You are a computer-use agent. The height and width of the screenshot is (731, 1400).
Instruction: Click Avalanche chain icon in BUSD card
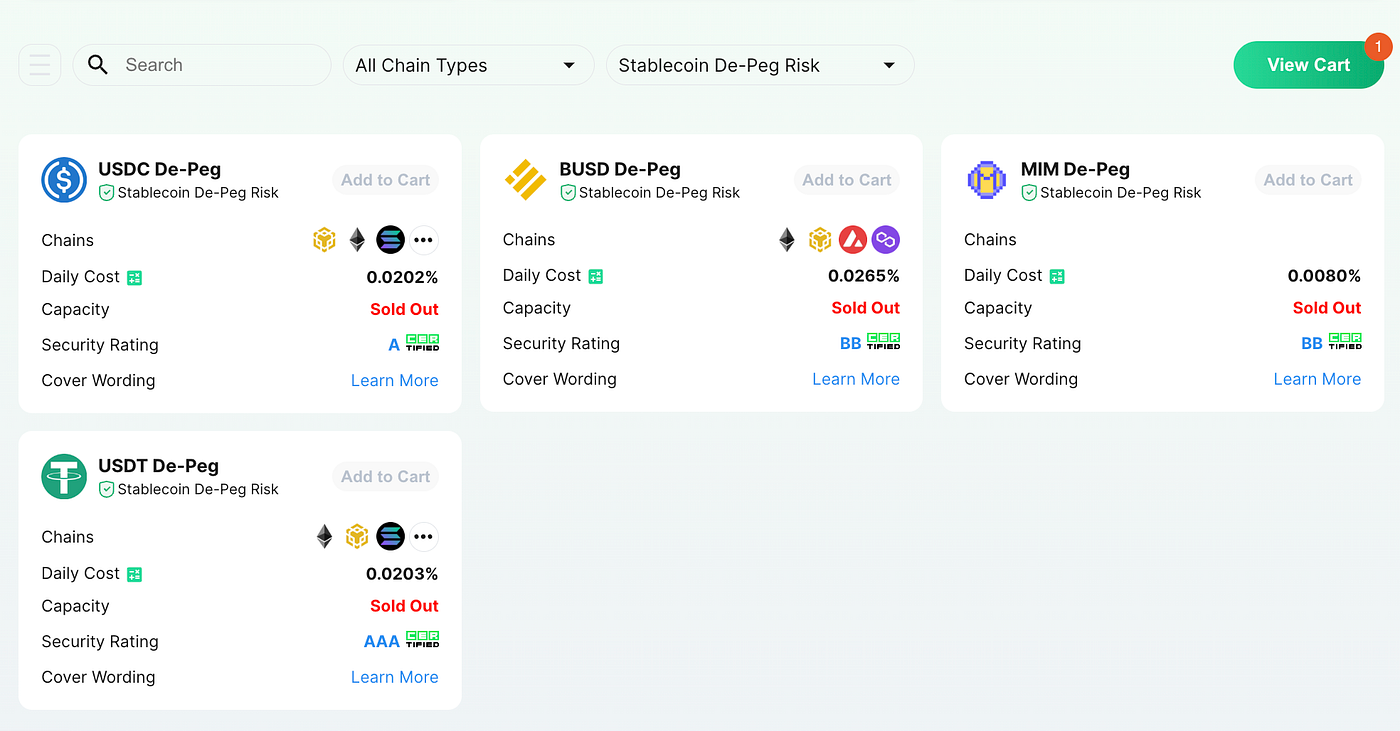[852, 239]
